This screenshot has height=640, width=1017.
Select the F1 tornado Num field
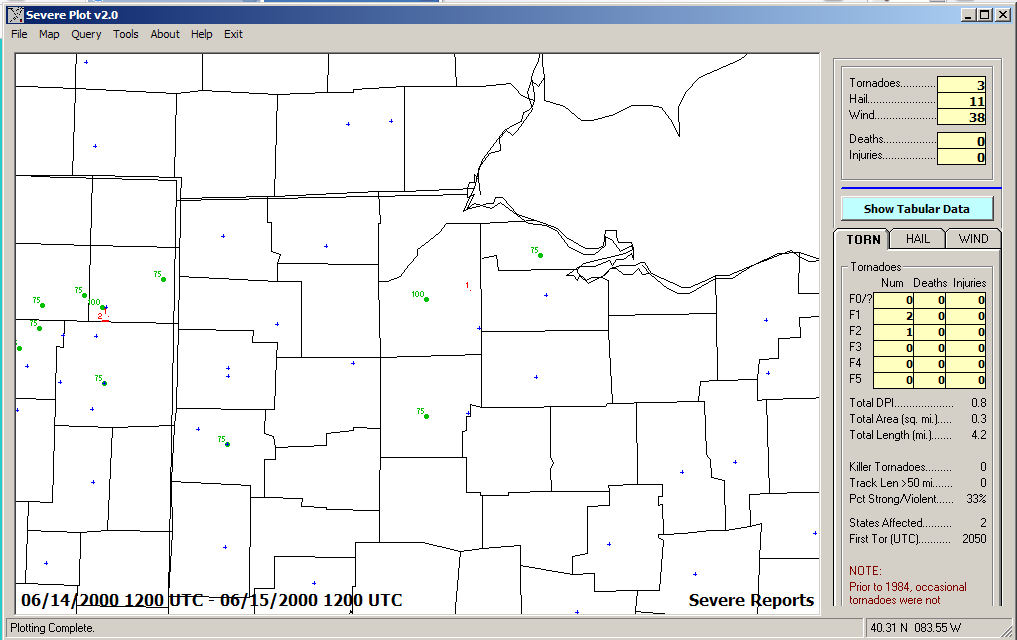[895, 316]
